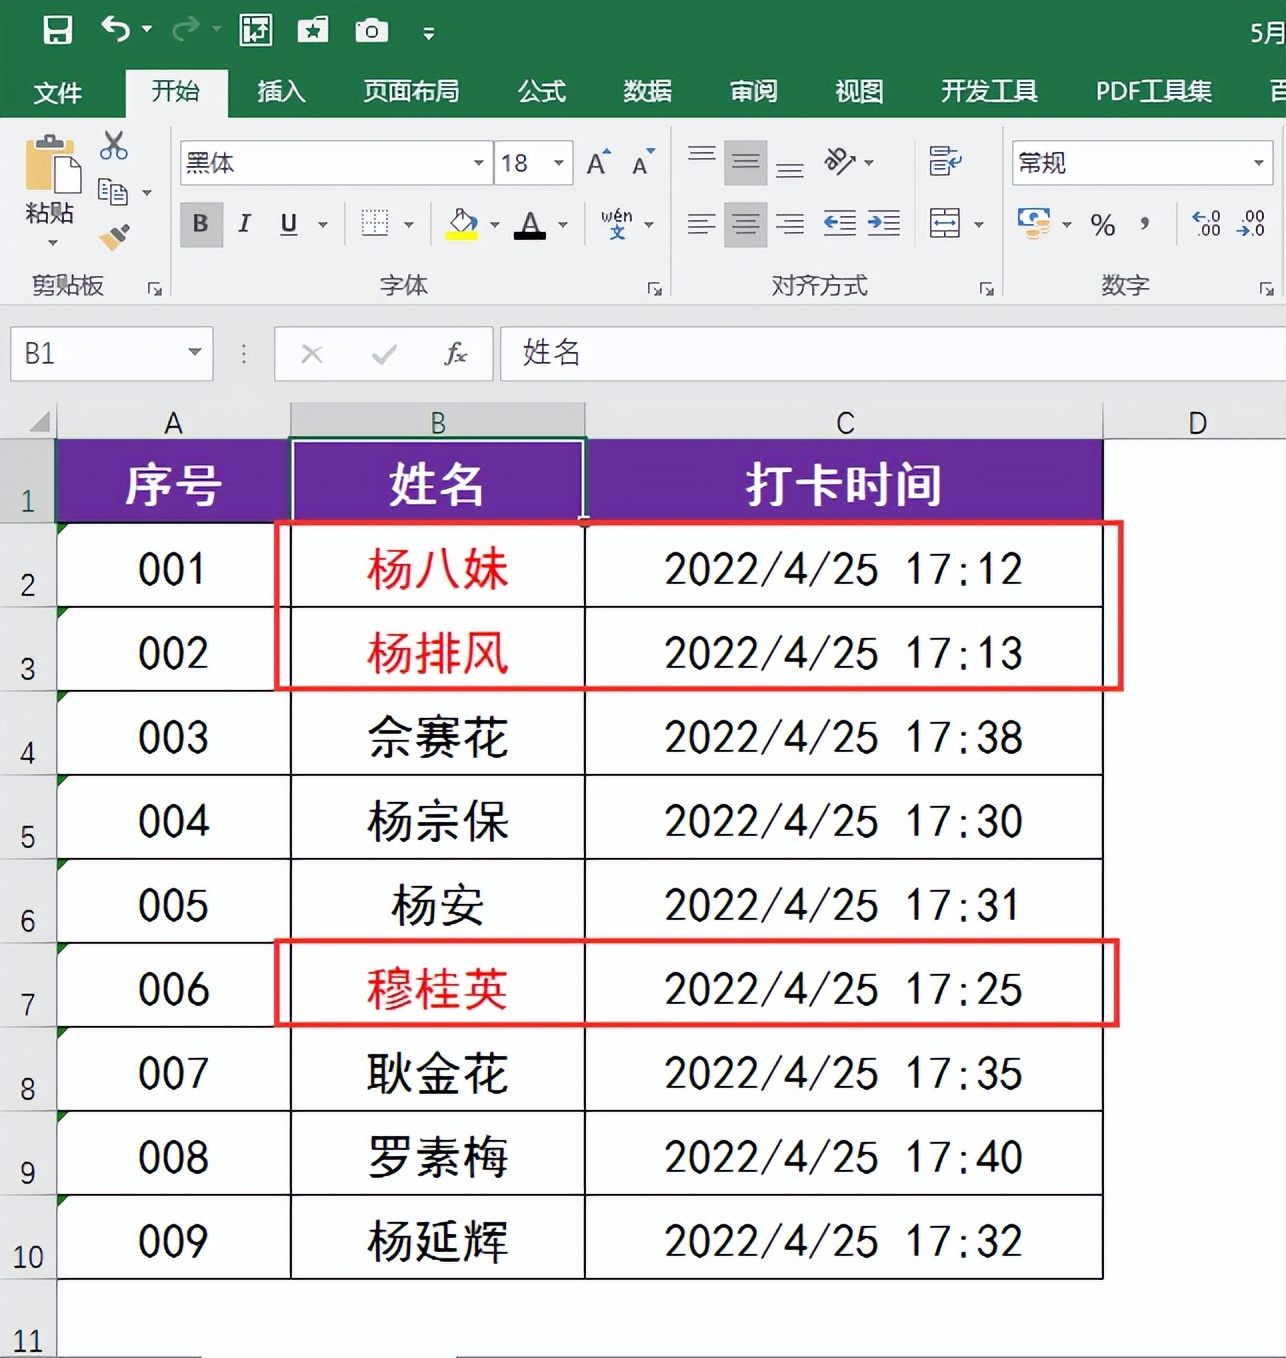Open the number format dropdown 常规
Viewport: 1286px width, 1358px height.
point(1259,163)
